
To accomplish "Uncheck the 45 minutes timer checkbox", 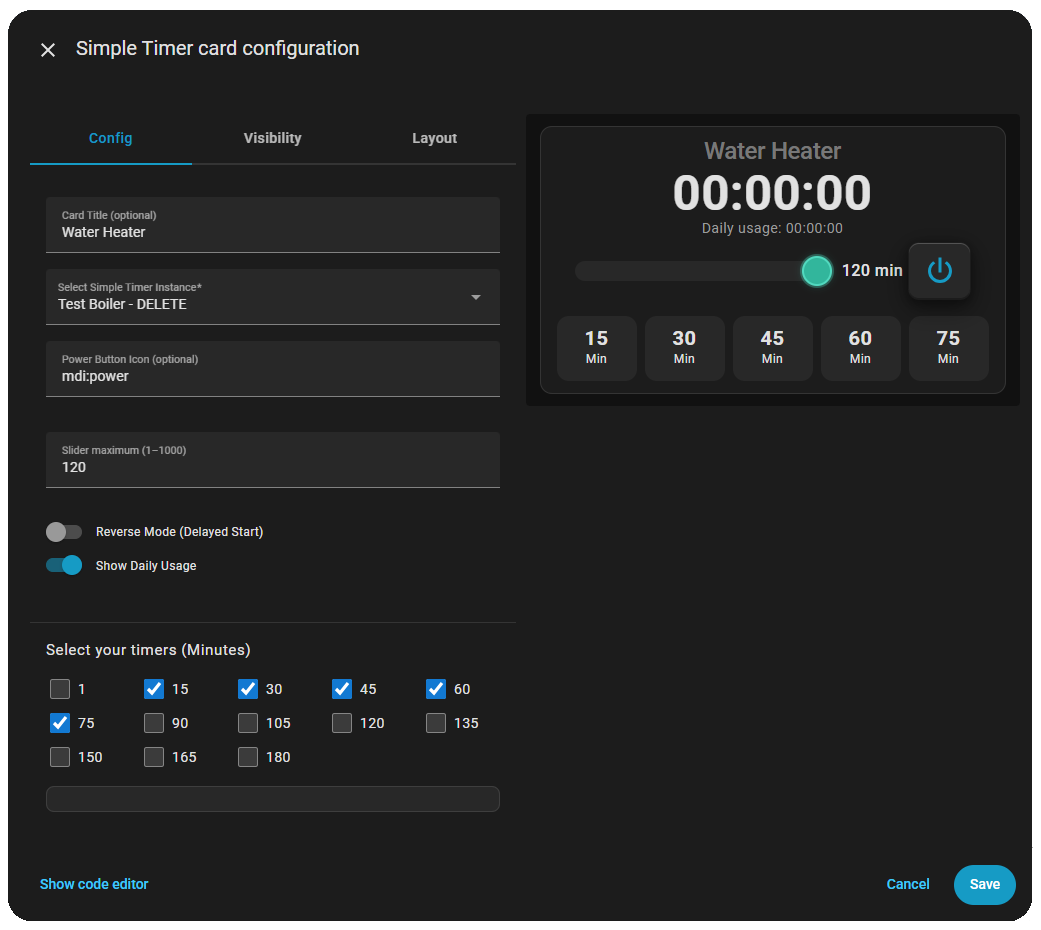I will (x=342, y=689).
